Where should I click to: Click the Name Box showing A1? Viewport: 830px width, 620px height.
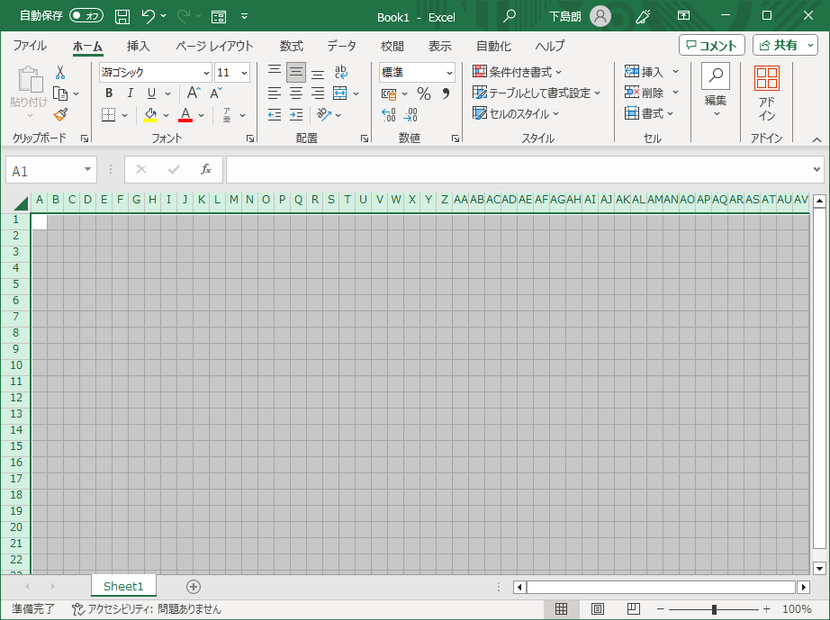(x=42, y=170)
